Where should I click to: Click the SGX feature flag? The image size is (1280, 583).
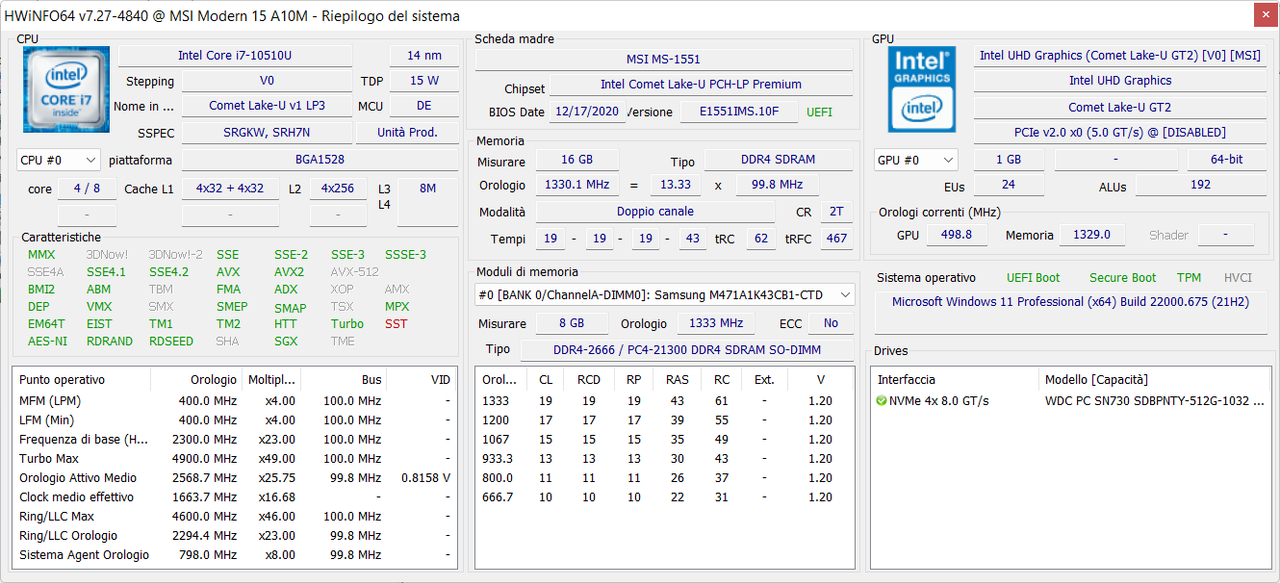[x=286, y=341]
